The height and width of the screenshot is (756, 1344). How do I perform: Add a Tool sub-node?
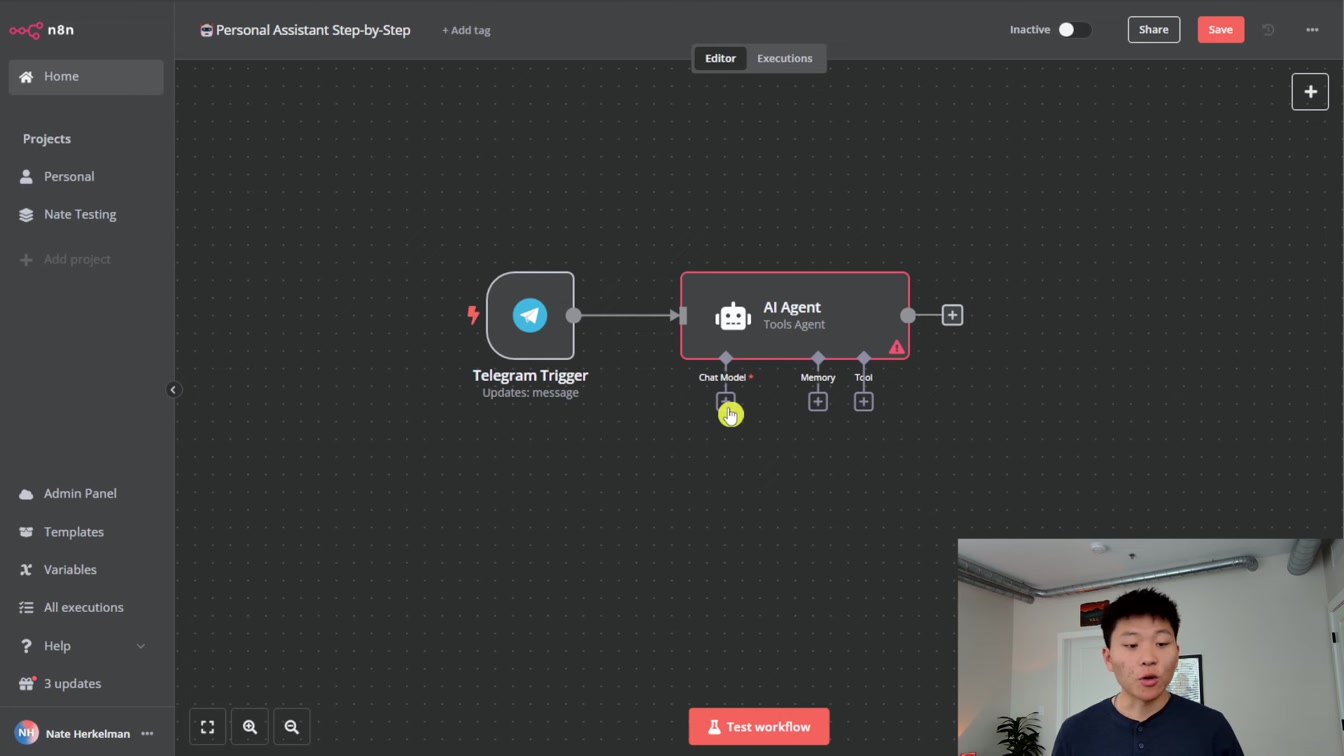pos(864,402)
